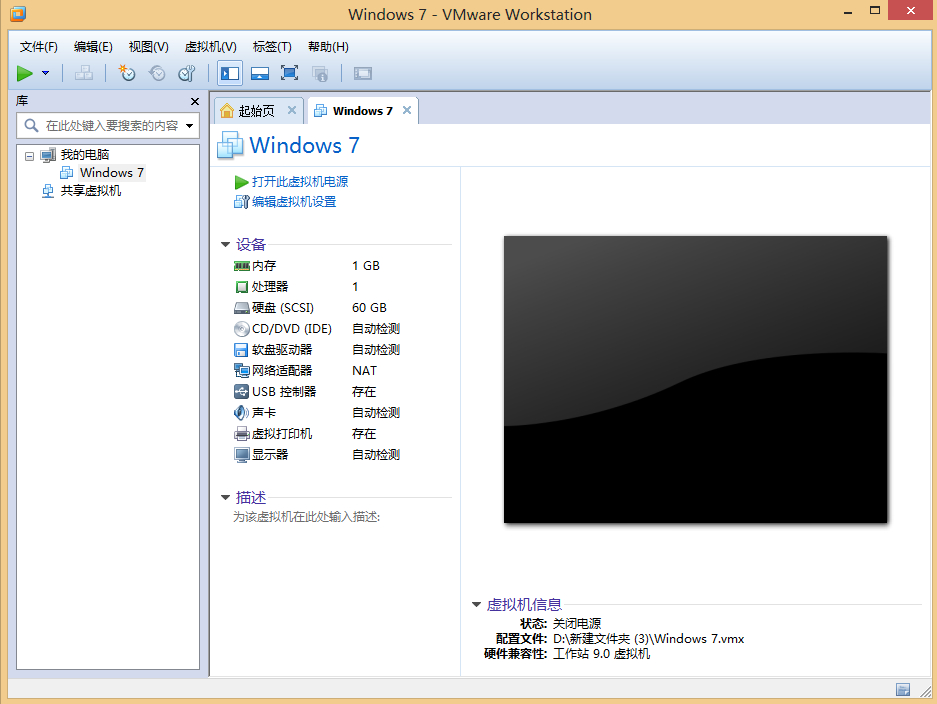Click 打开此虚拟机电源 link
The height and width of the screenshot is (704, 937).
[x=300, y=182]
